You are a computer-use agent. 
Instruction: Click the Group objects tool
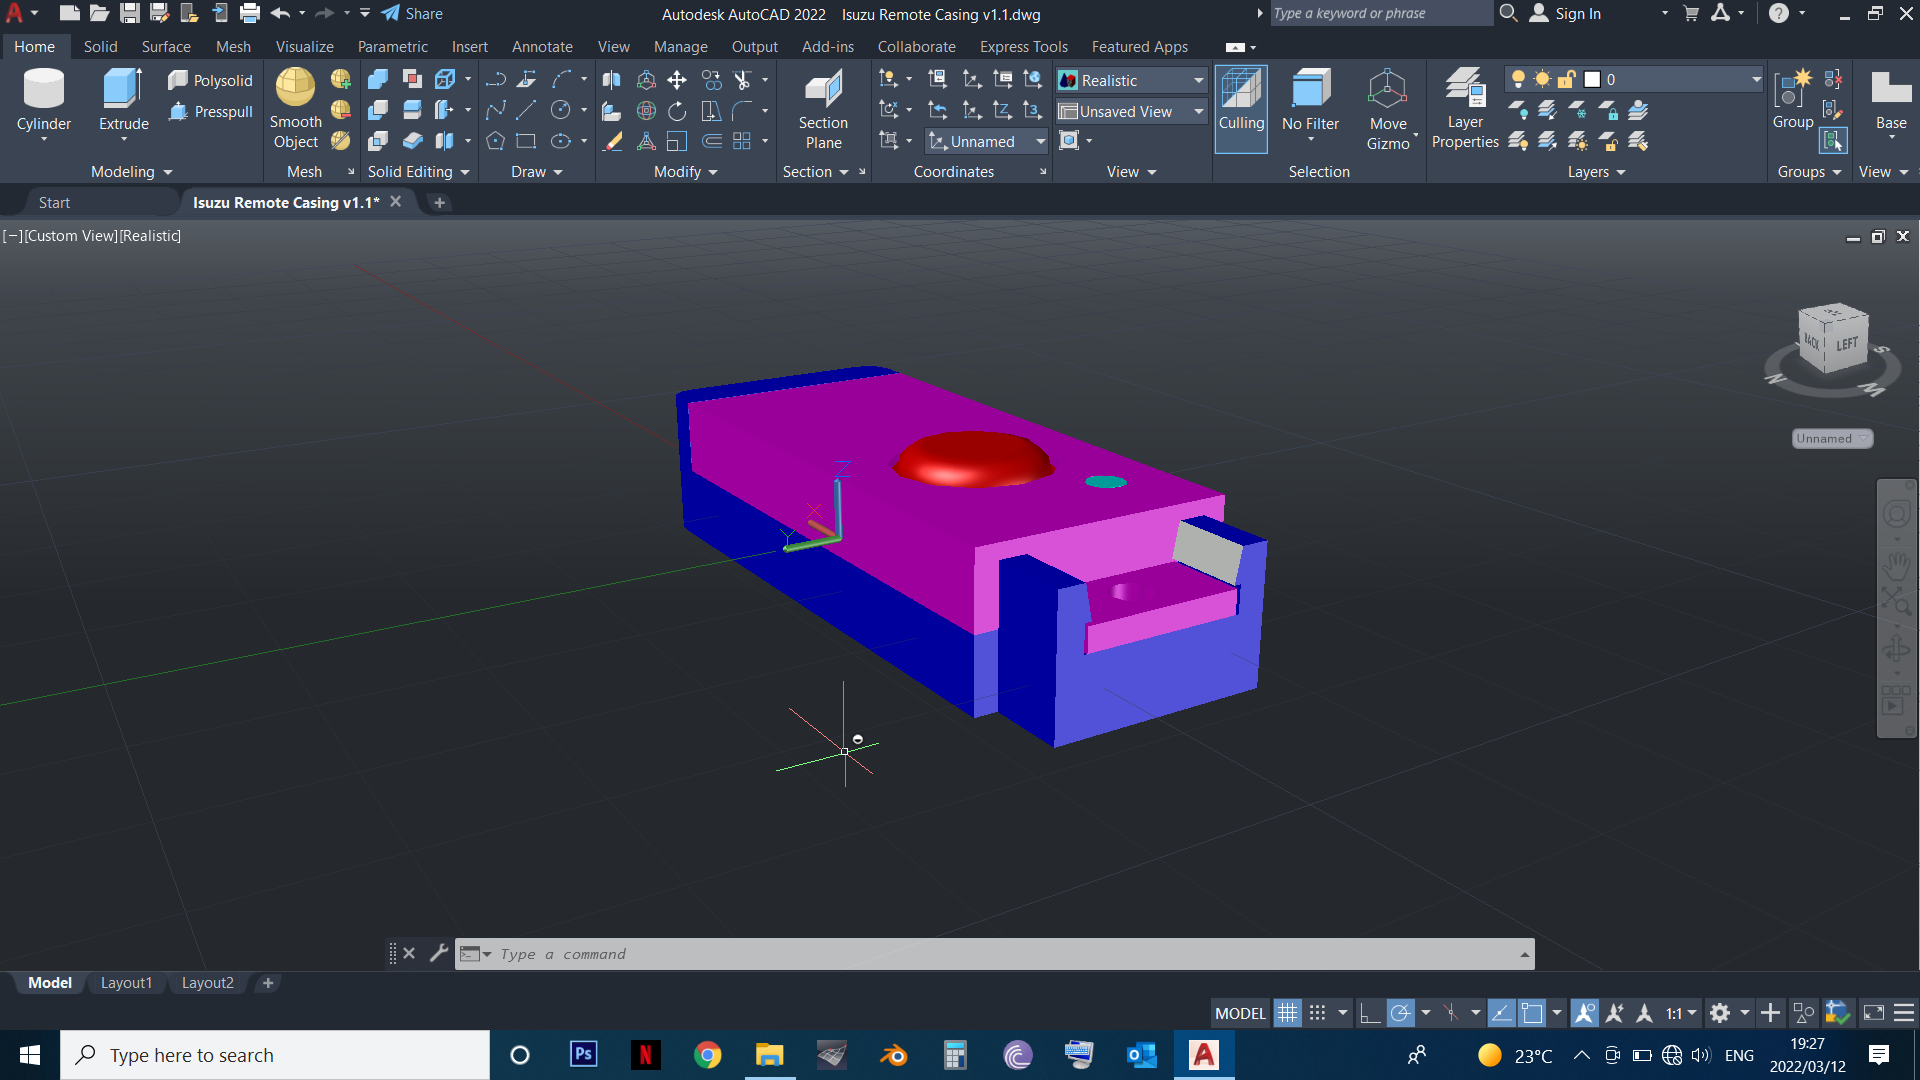(1793, 100)
